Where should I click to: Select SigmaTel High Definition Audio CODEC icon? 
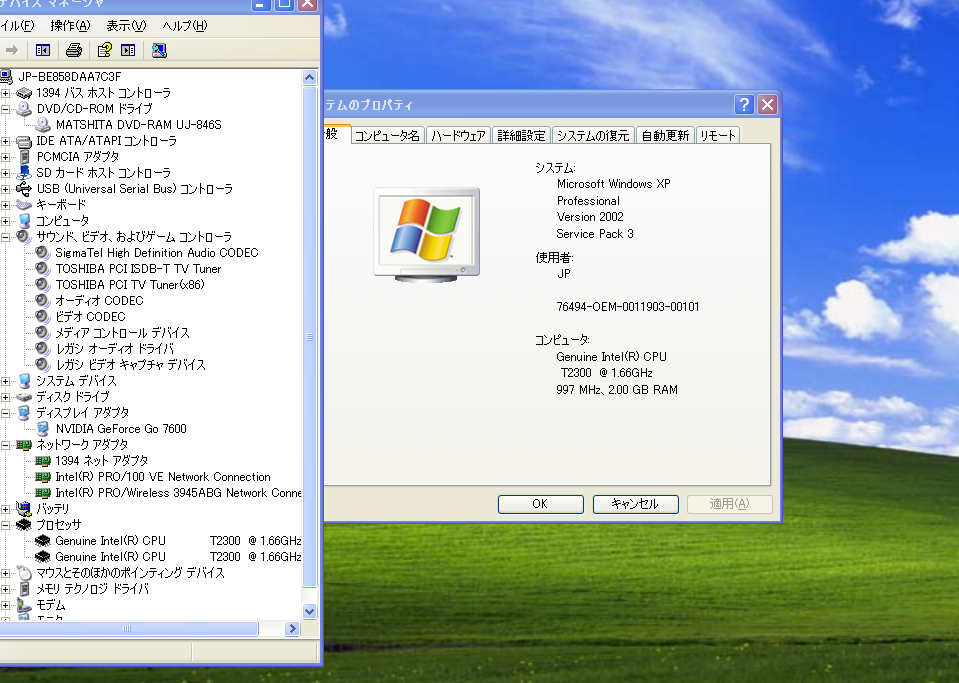[x=42, y=253]
